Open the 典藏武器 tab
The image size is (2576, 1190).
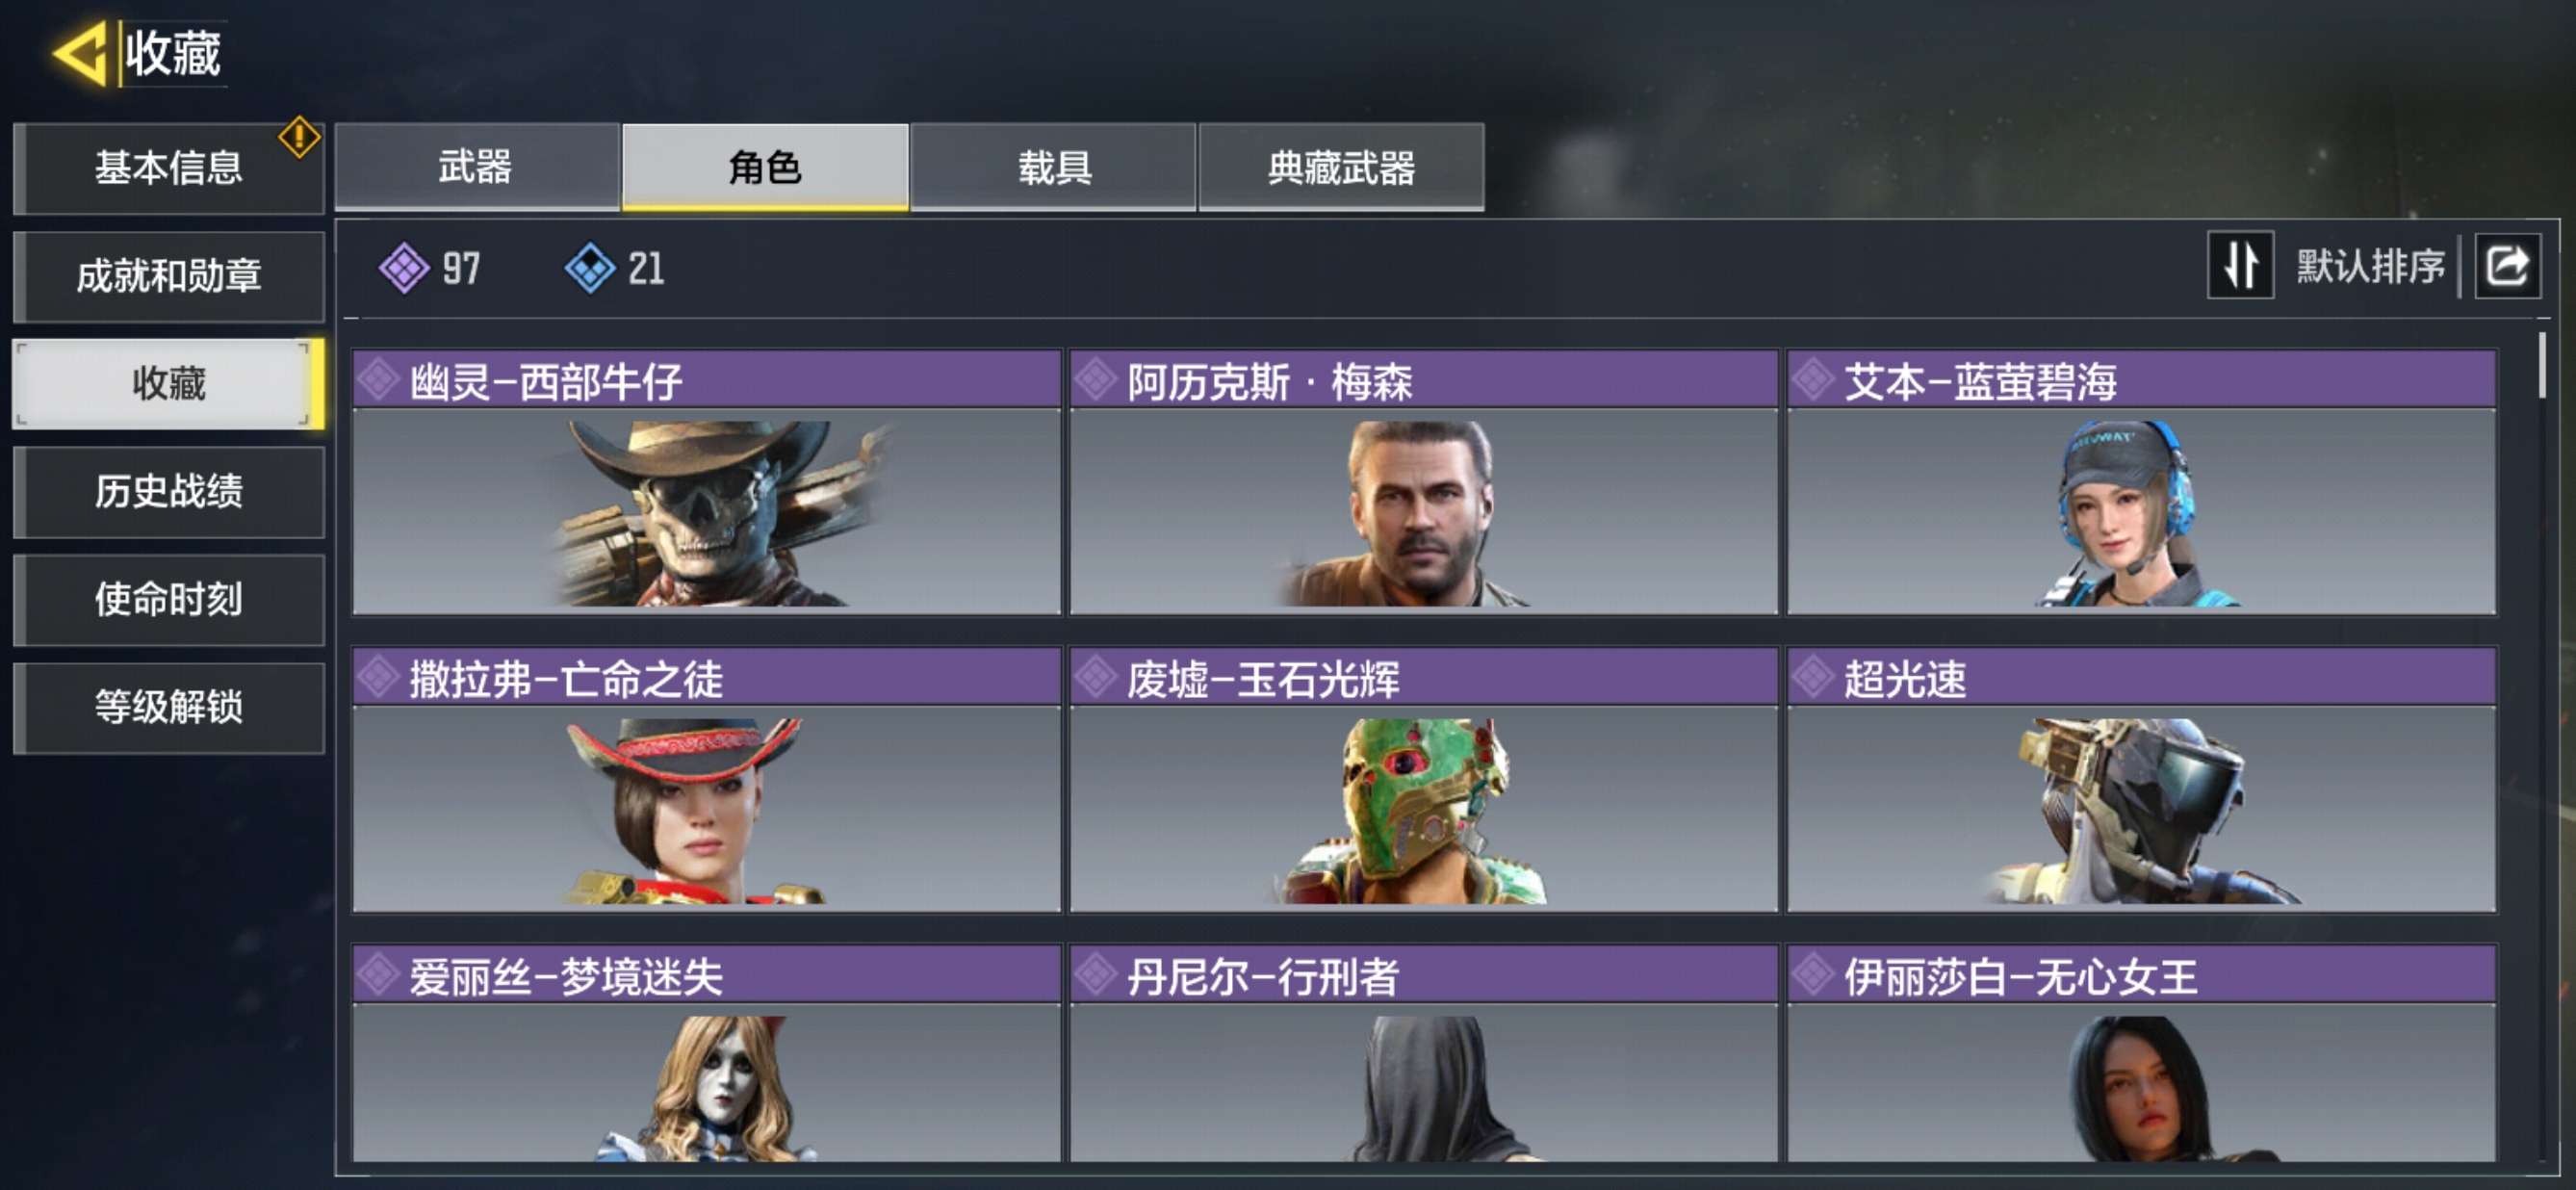1341,167
